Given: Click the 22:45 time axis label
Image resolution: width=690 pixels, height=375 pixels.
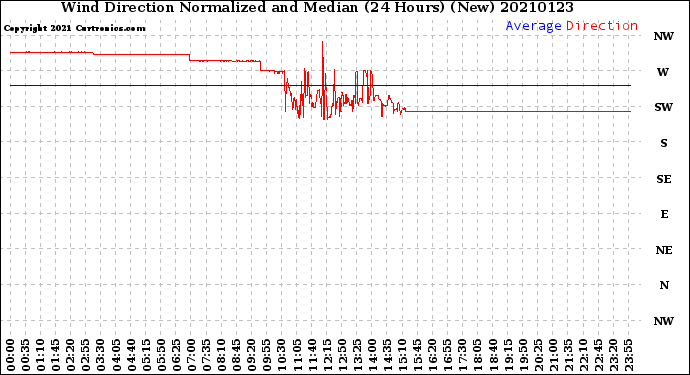Looking at the screenshot, I should (598, 355).
